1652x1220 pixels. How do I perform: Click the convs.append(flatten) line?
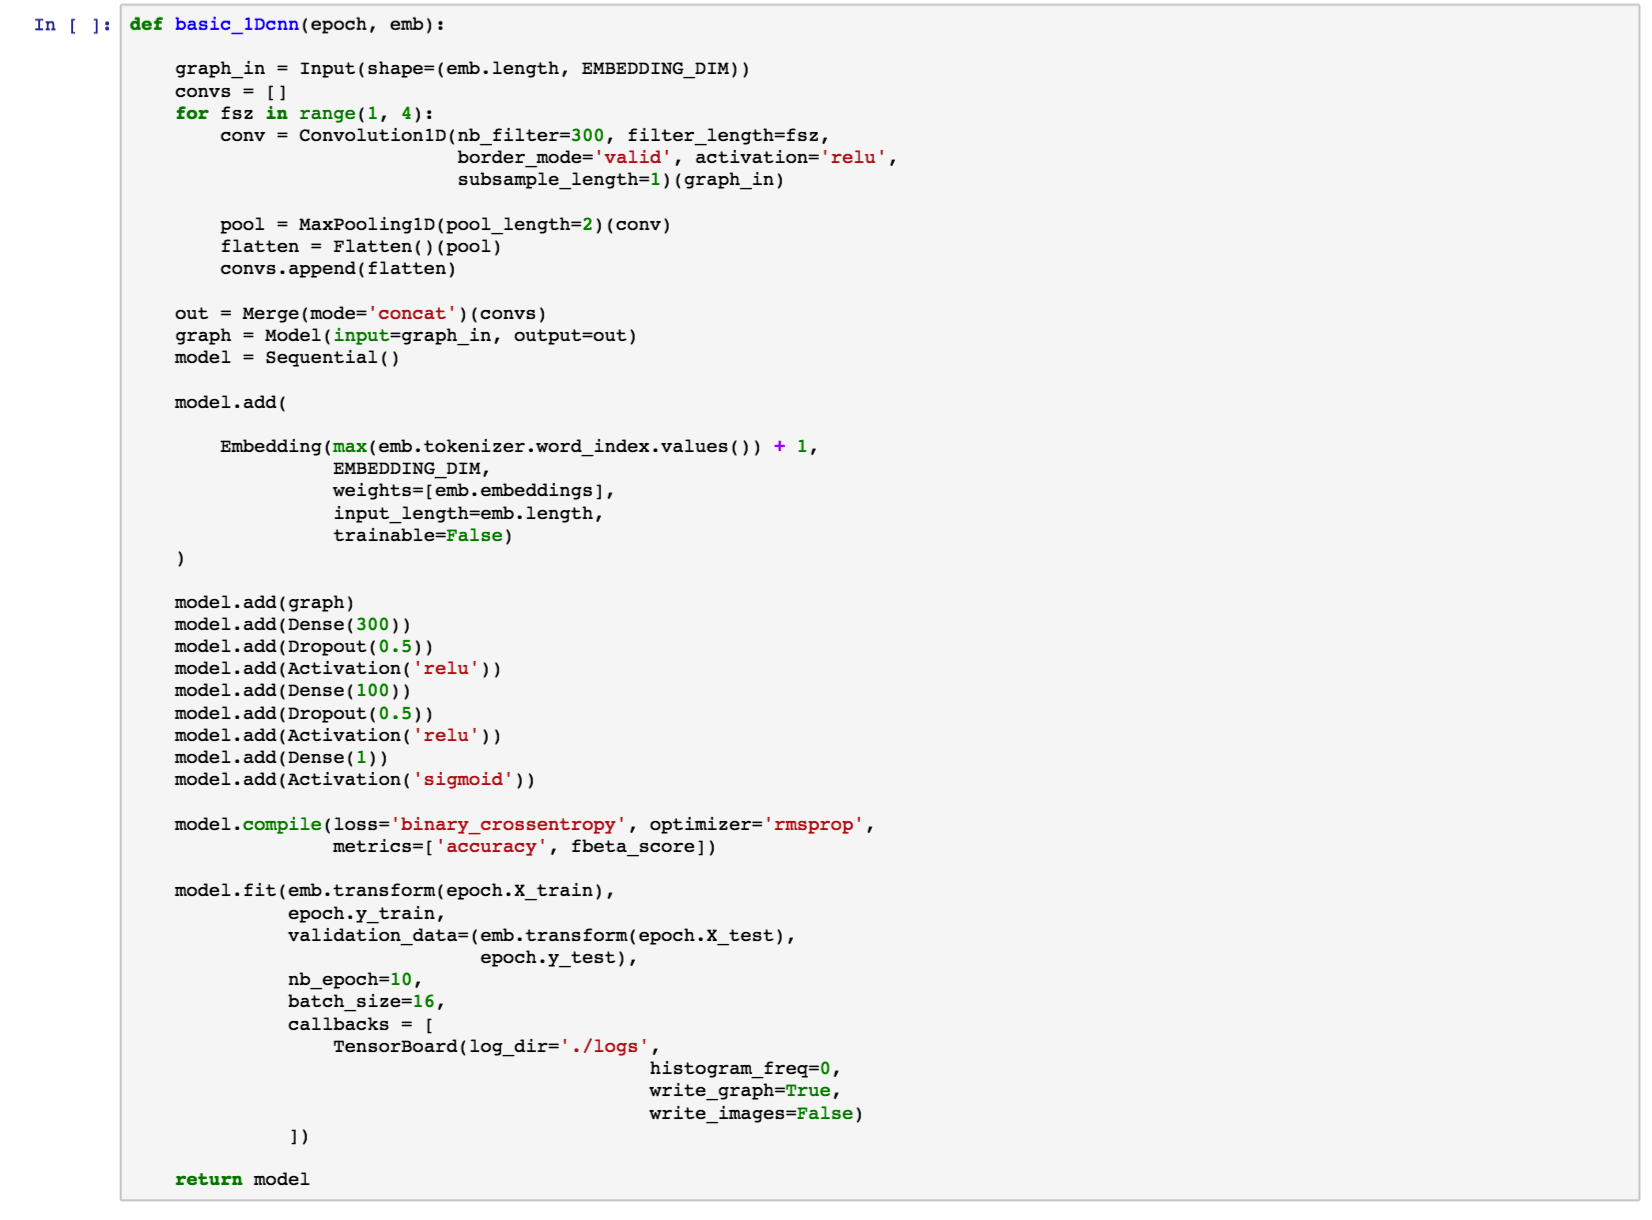coord(338,269)
